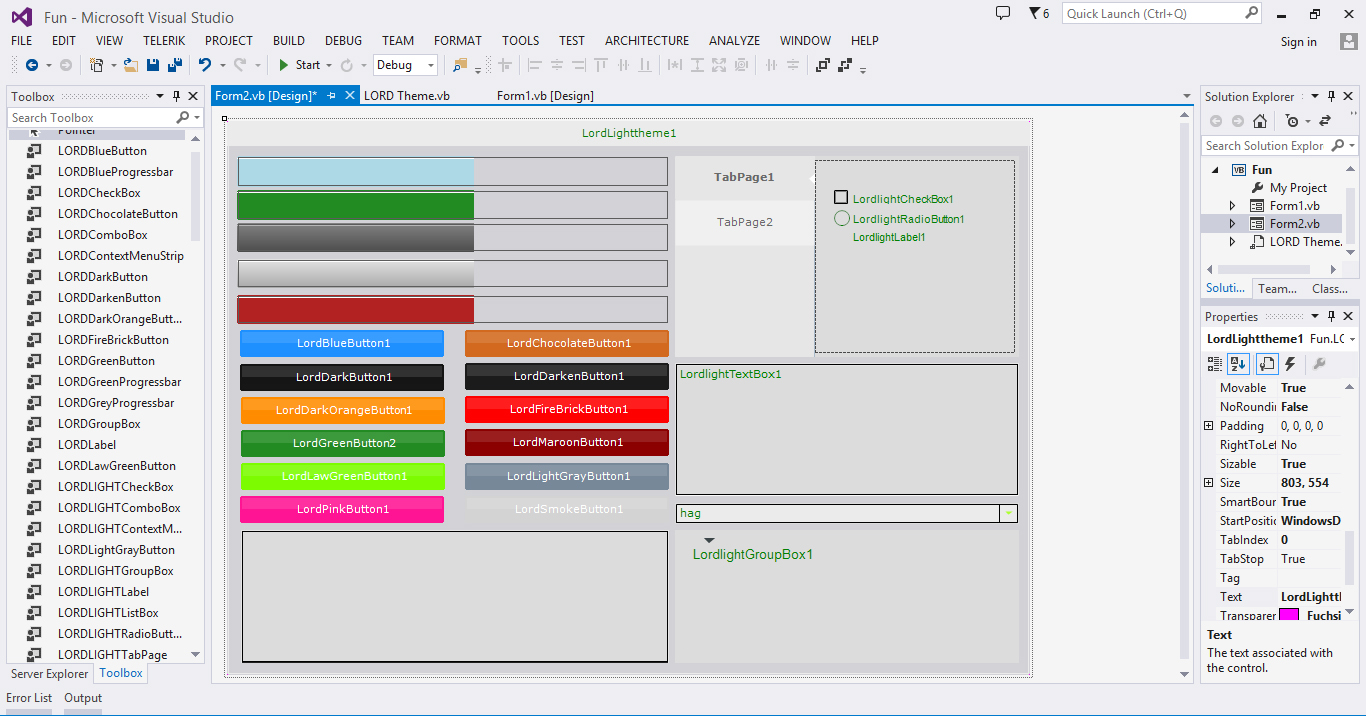Check the LordlightCheckBox1 checkbox
The height and width of the screenshot is (716, 1366).
pos(841,198)
